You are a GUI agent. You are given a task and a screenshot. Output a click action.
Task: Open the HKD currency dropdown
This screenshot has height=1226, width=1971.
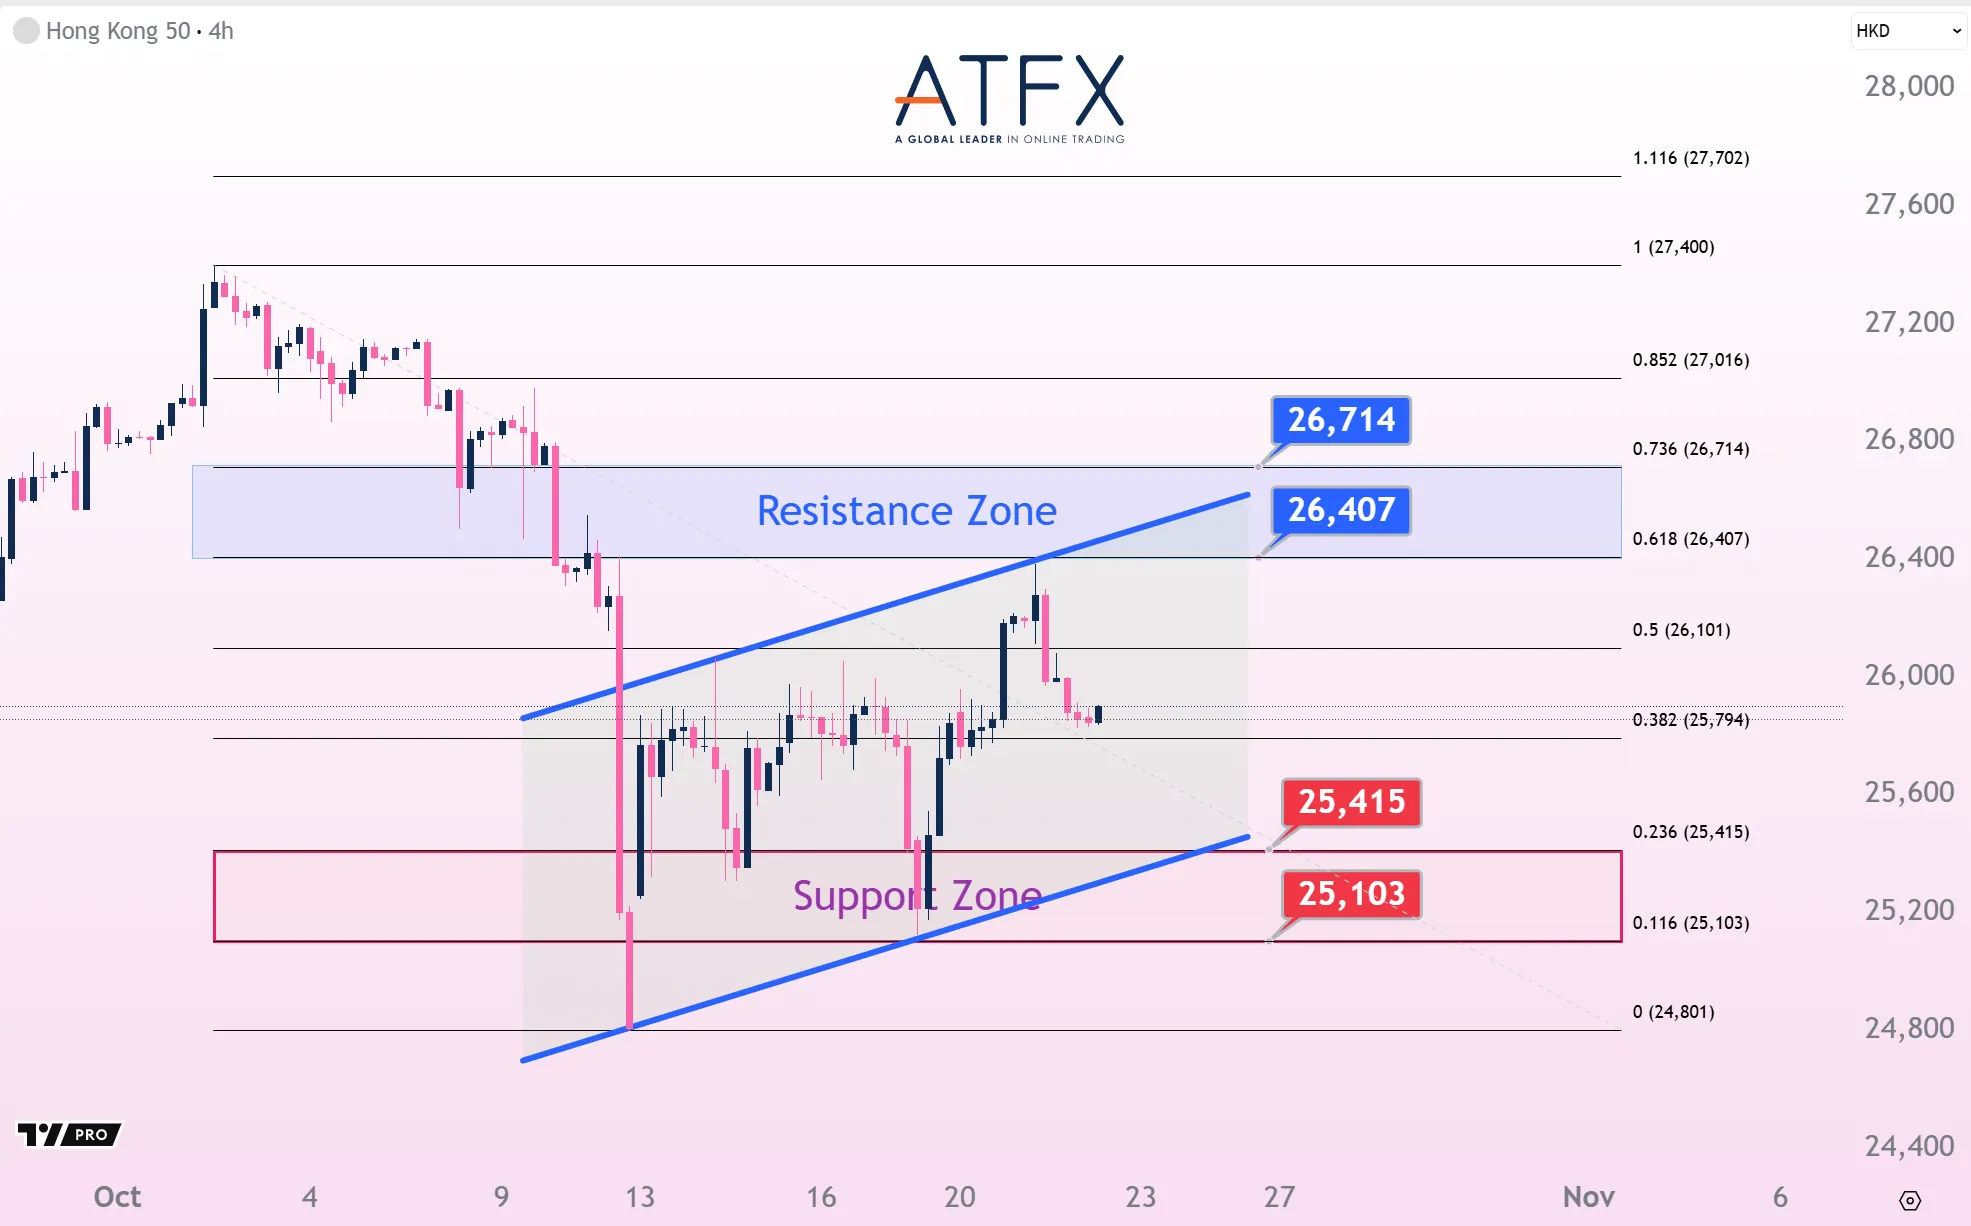point(1908,31)
